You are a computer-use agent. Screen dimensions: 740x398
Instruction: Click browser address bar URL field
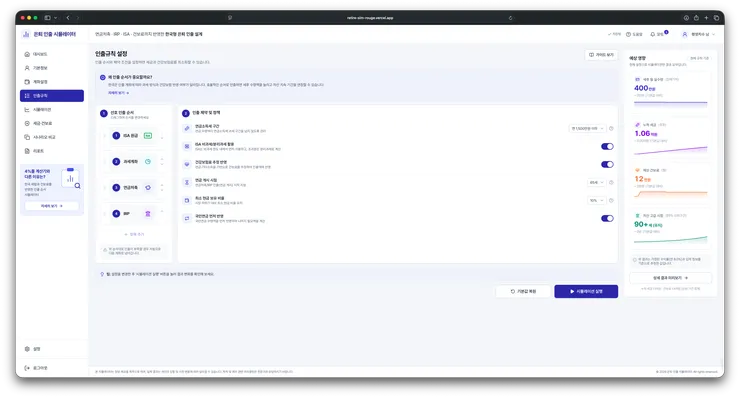(370, 18)
